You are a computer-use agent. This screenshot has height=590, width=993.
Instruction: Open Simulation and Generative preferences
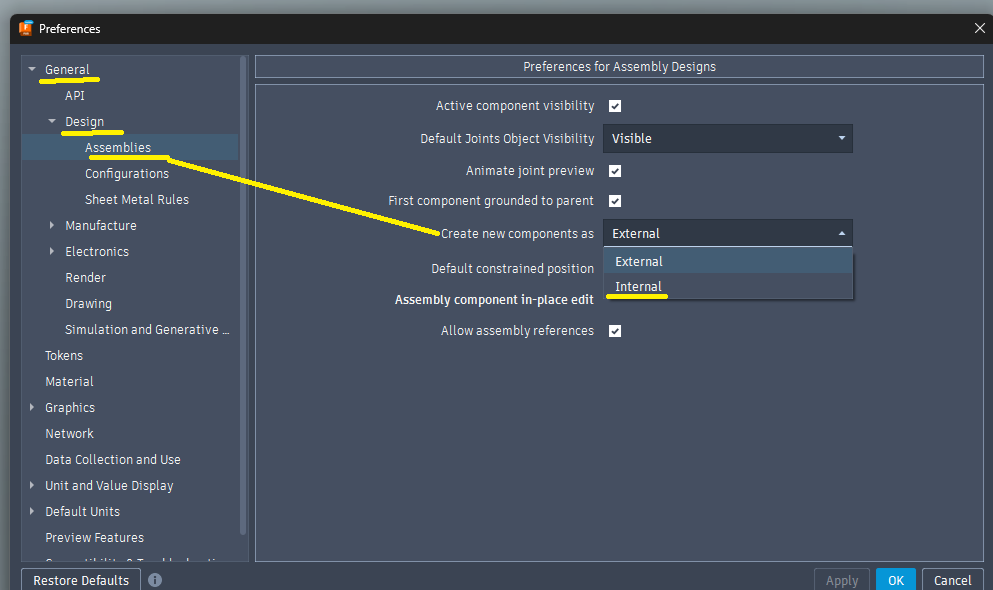(x=147, y=329)
